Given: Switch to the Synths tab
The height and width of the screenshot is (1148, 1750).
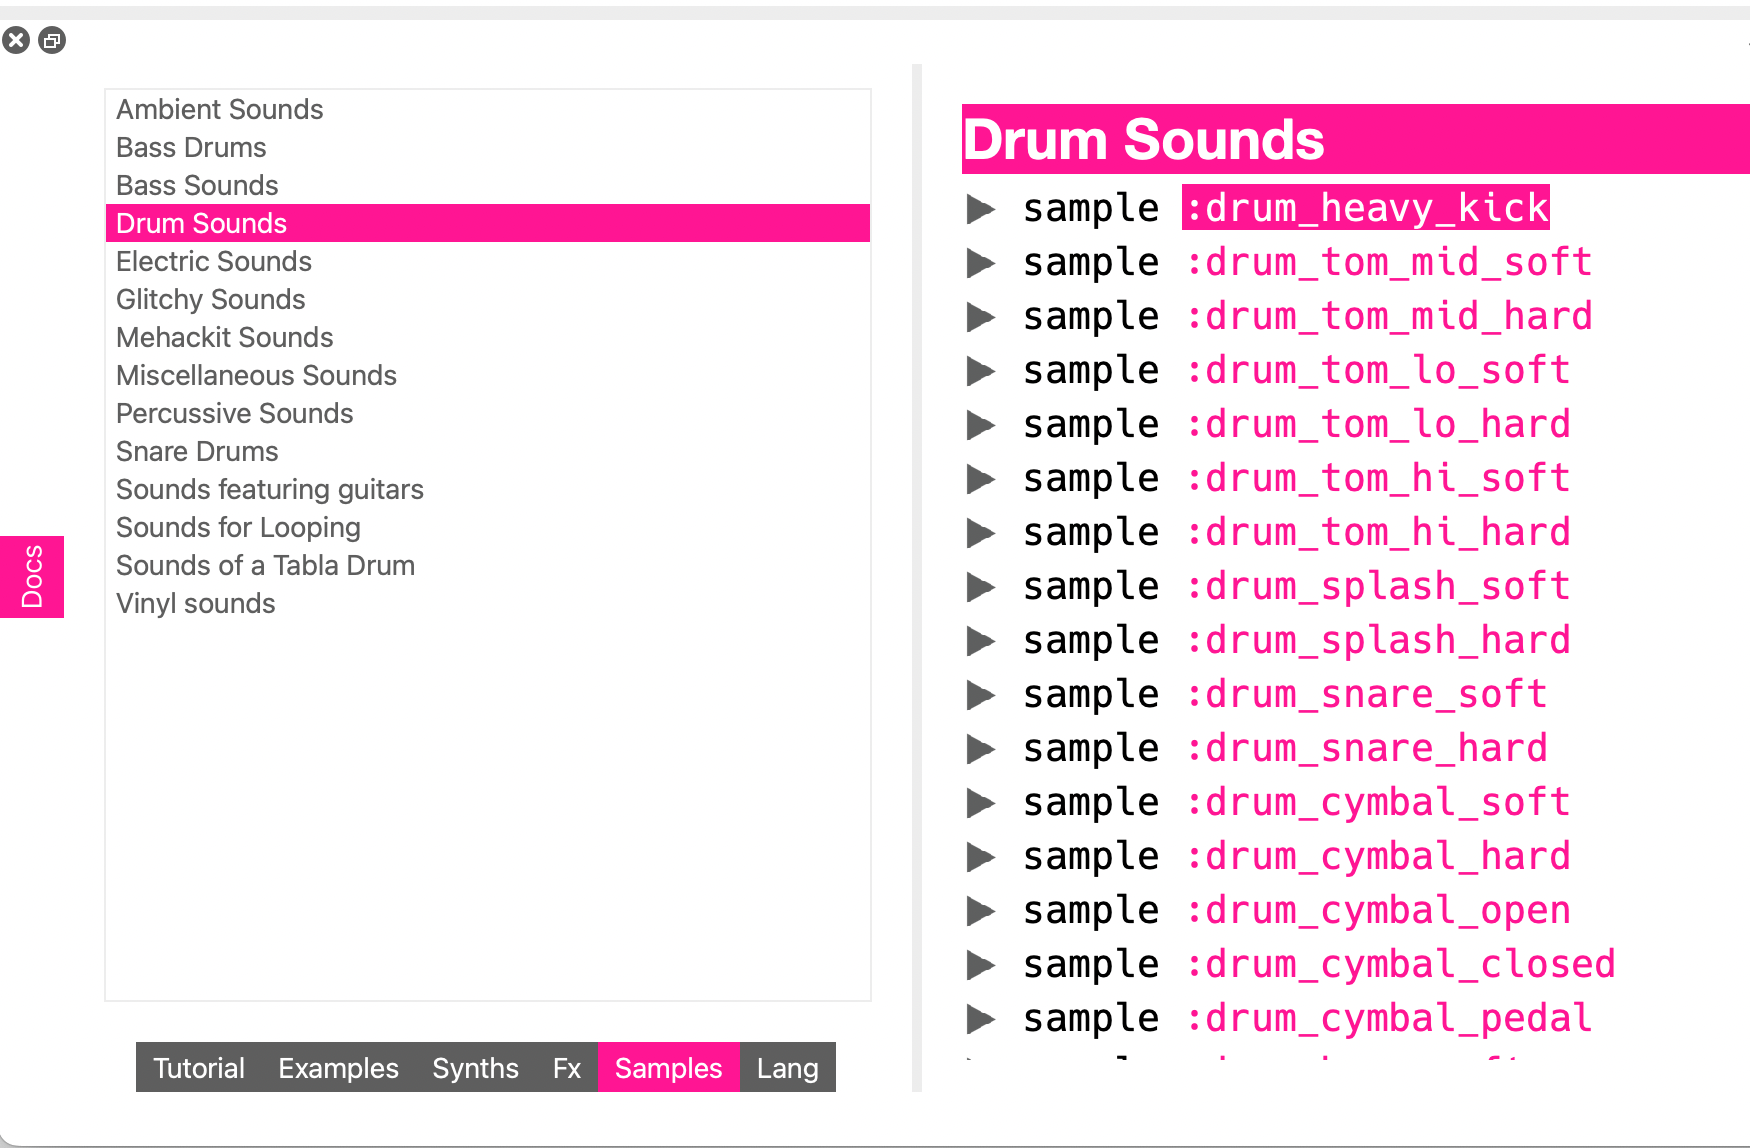Looking at the screenshot, I should point(475,1068).
